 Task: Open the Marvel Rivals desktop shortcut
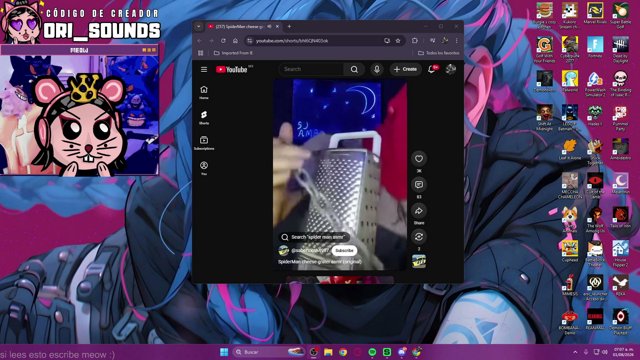coord(595,14)
